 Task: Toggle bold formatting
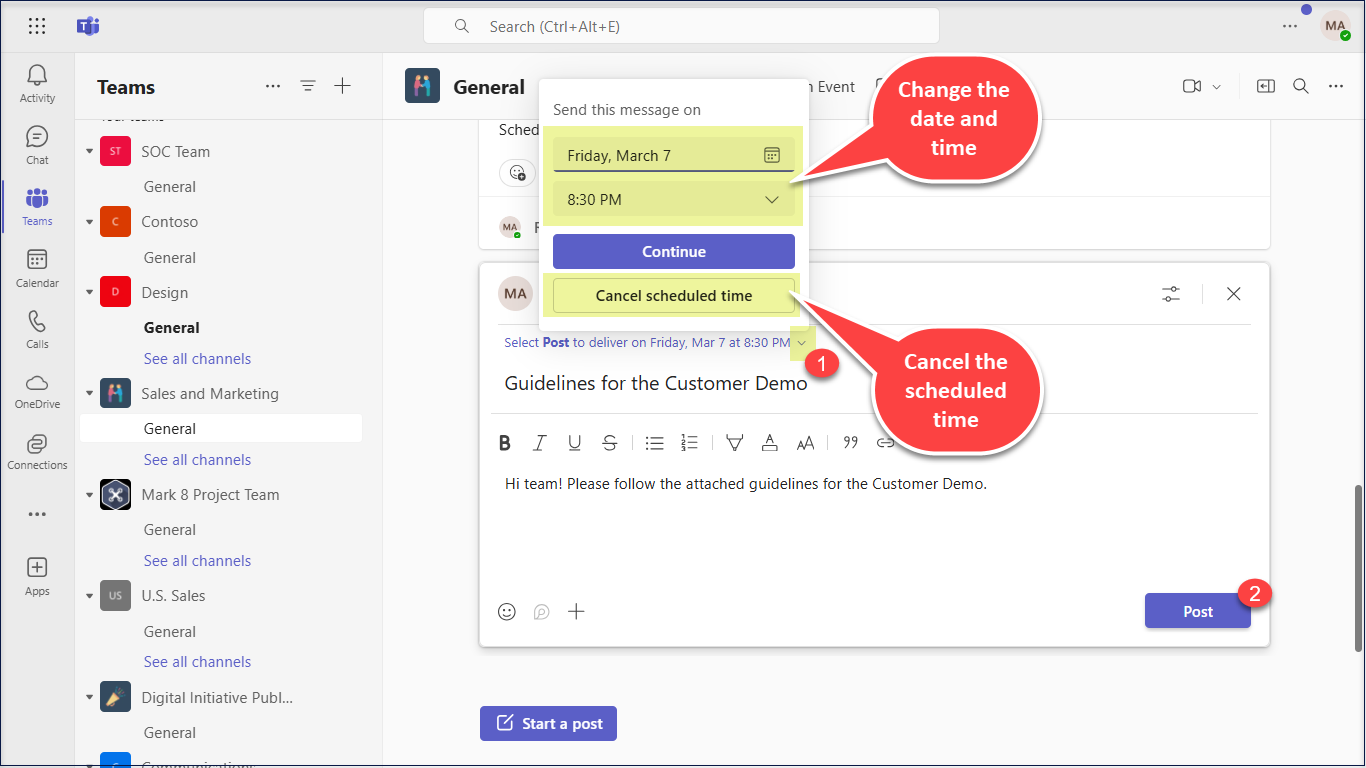(505, 443)
